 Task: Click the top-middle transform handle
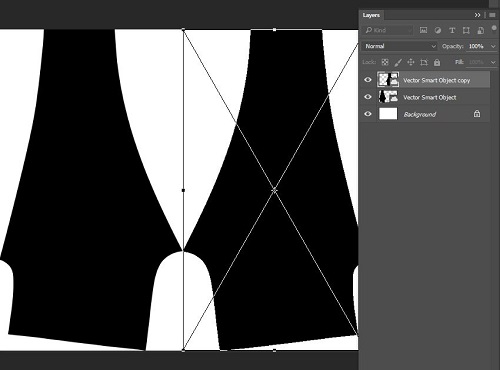tap(274, 30)
